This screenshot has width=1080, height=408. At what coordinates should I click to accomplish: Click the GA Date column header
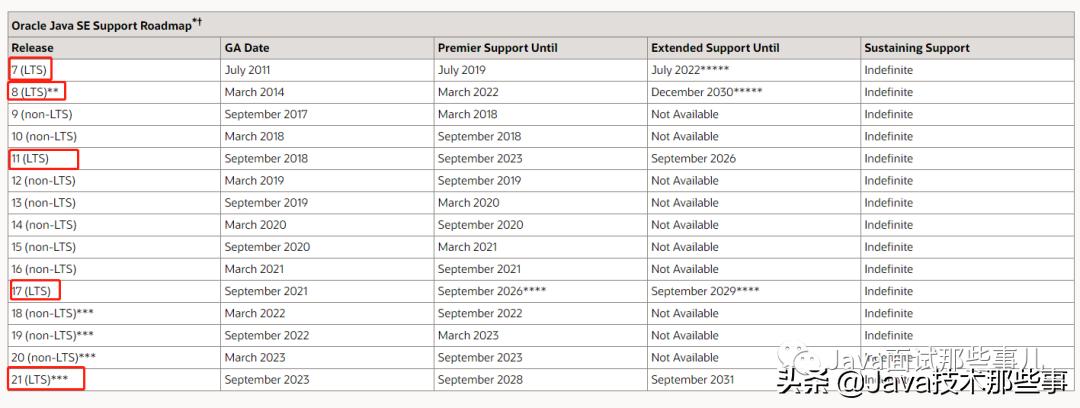click(x=247, y=48)
